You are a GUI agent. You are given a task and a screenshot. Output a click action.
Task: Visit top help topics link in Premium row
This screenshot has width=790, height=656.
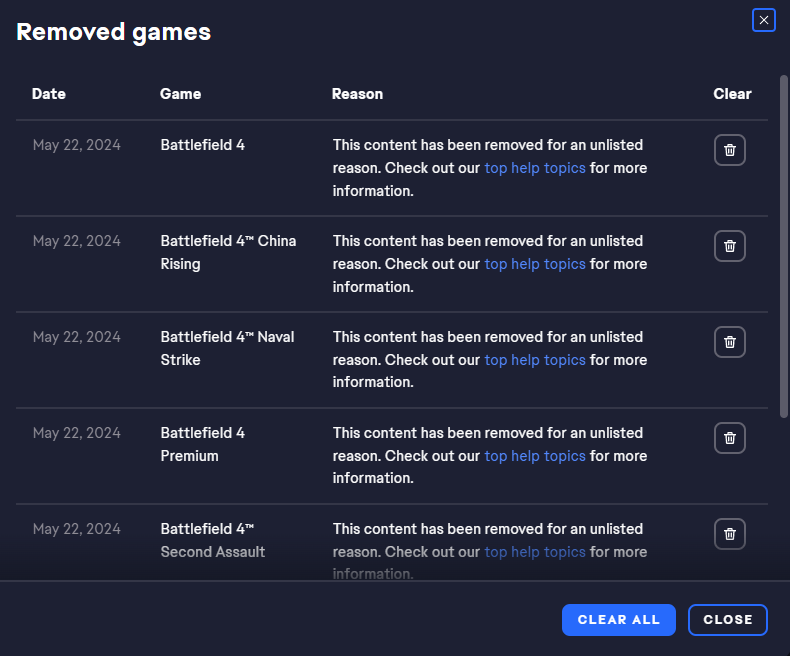535,456
